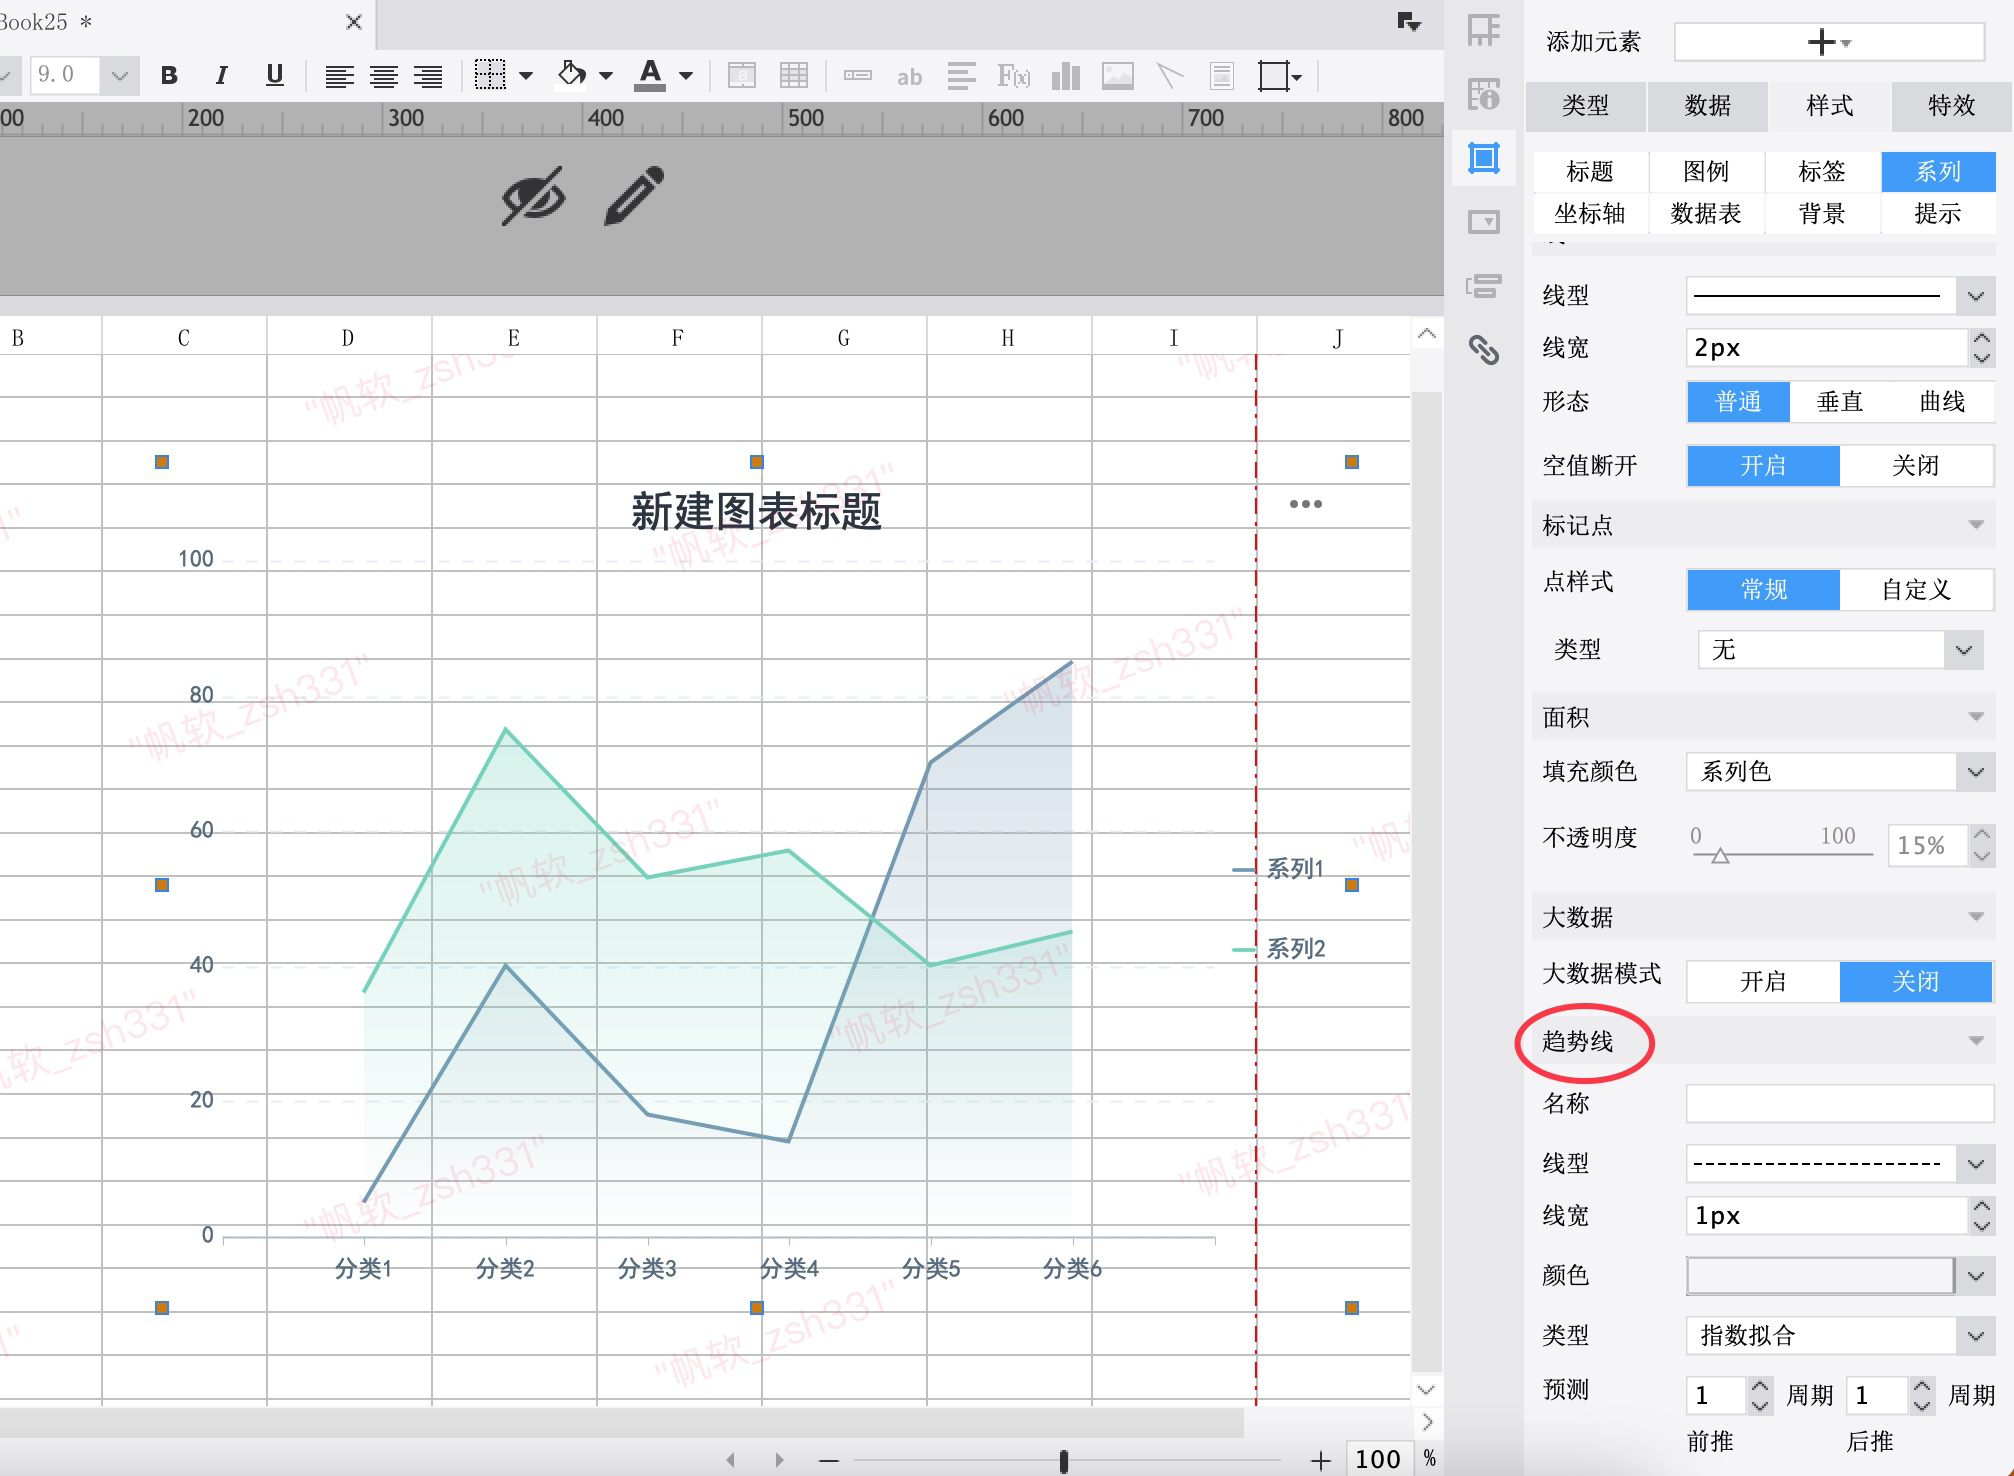Open the font size dropdown
Screen dimensions: 2014x1476
pos(119,76)
